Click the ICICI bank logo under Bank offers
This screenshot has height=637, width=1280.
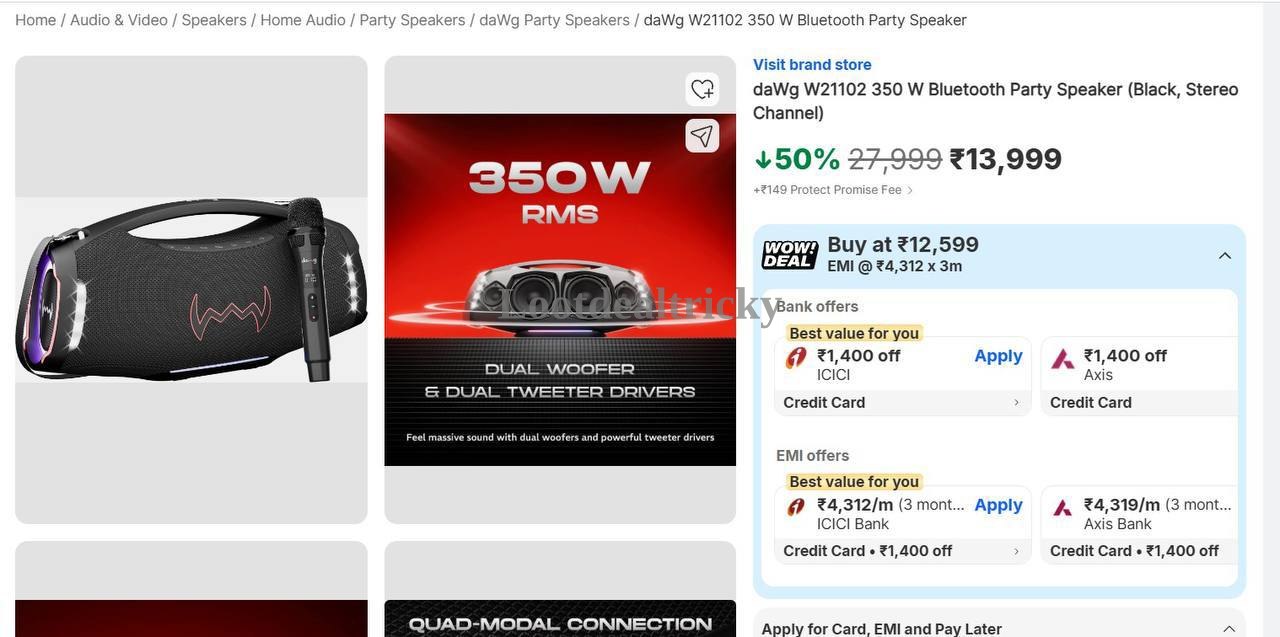tap(796, 358)
